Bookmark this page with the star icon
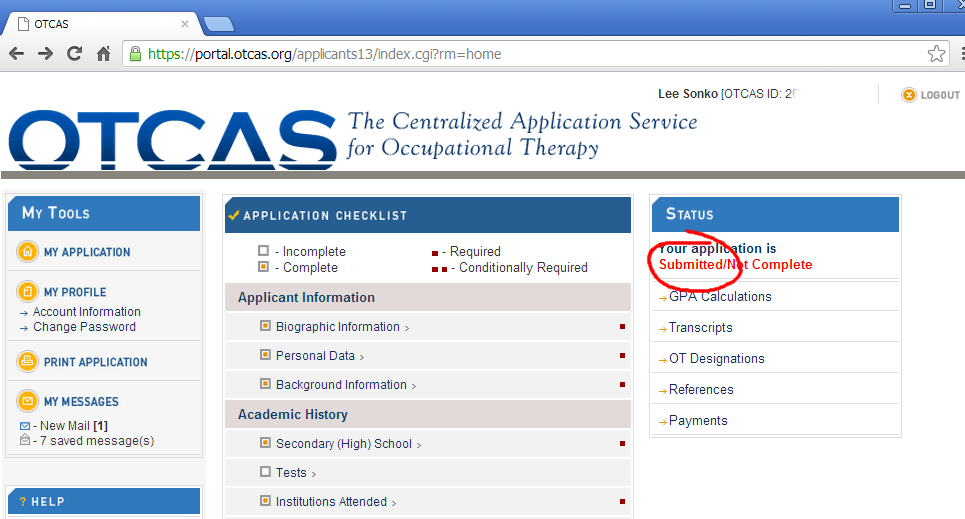This screenshot has width=965, height=519. point(936,54)
